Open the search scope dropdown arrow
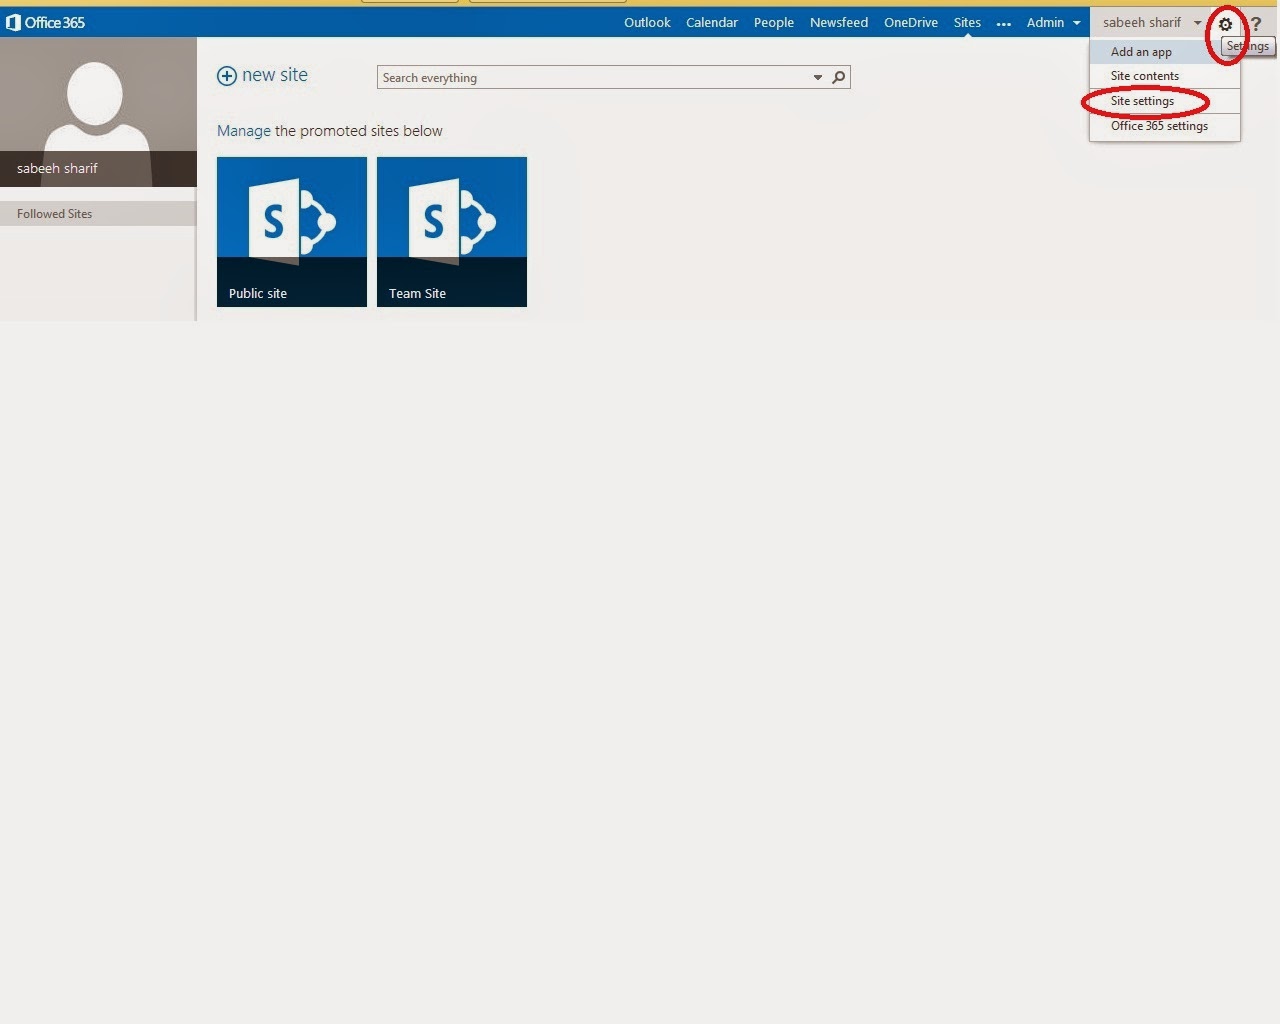 (x=817, y=77)
